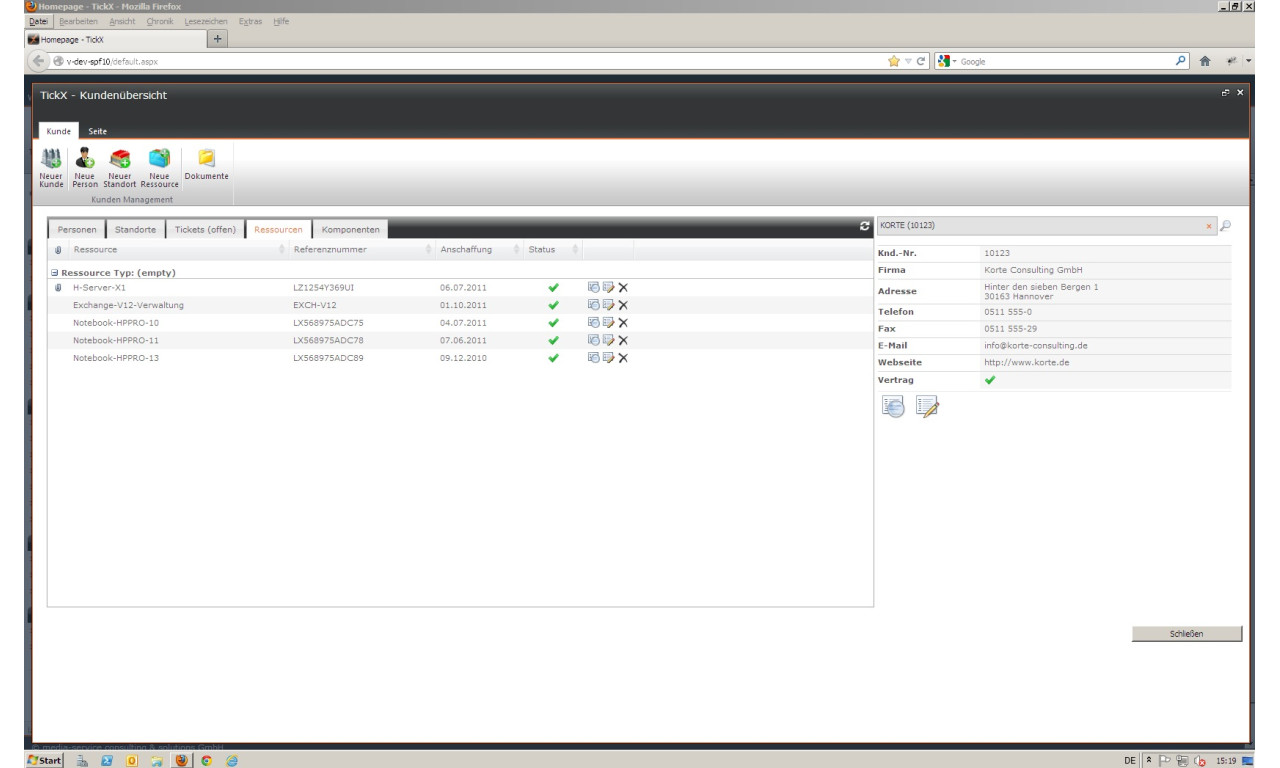
Task: Delete the Notebook-HPPRO-13 resource
Action: coord(622,357)
